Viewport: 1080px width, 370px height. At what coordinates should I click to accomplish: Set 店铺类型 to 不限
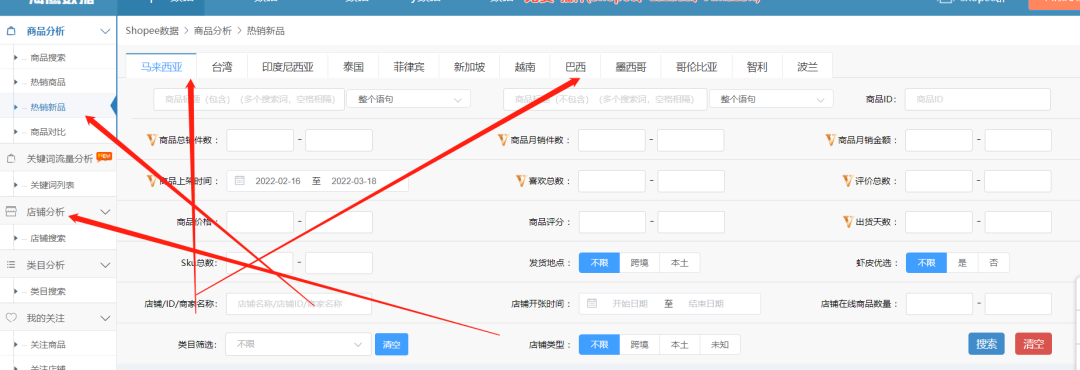click(x=599, y=345)
